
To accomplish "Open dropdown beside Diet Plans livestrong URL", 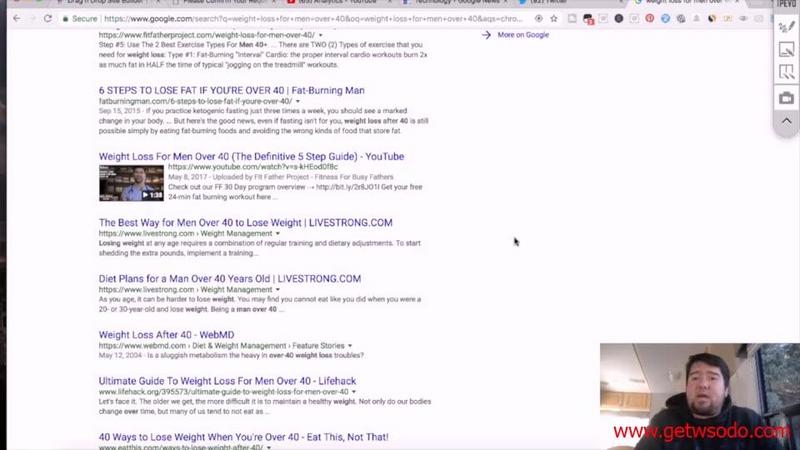I will 278,290.
